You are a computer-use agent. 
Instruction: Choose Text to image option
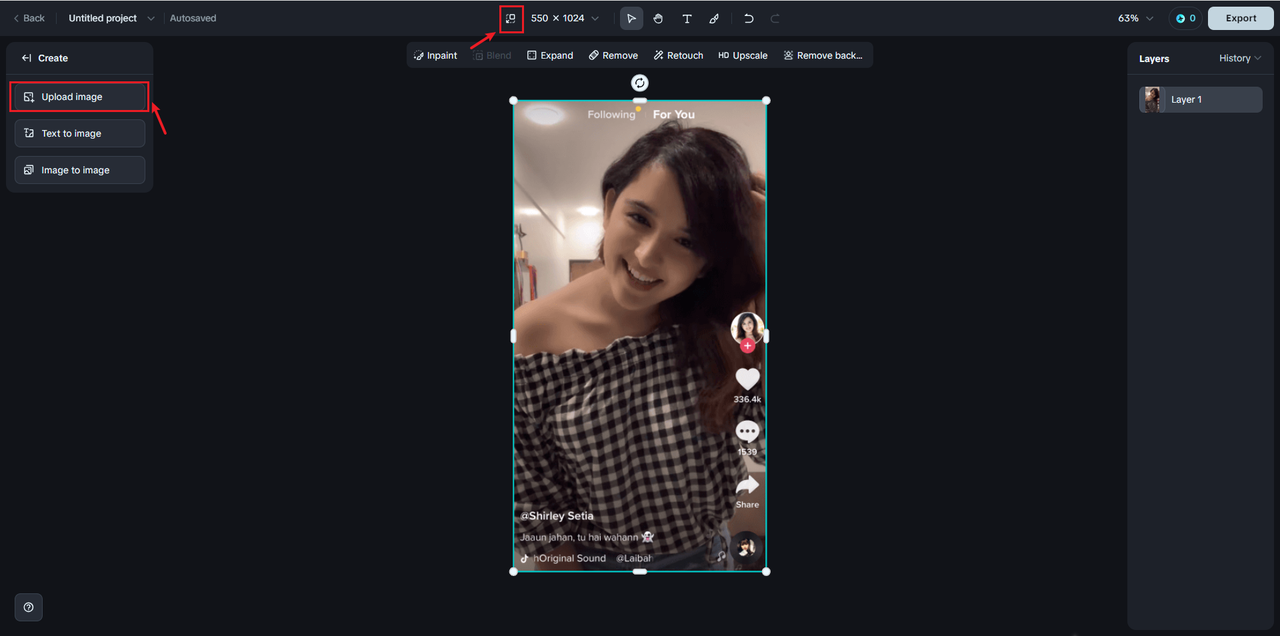[80, 133]
